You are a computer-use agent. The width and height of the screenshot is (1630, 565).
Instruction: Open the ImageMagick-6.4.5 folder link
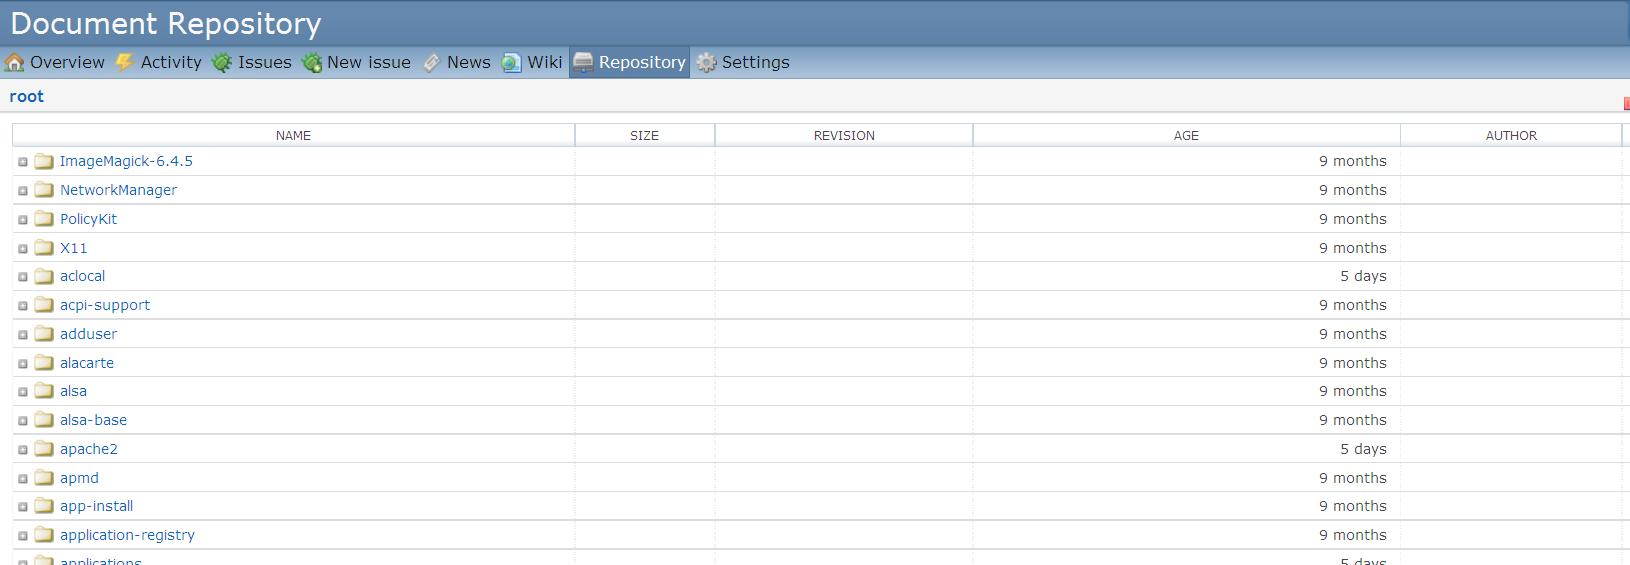(126, 161)
